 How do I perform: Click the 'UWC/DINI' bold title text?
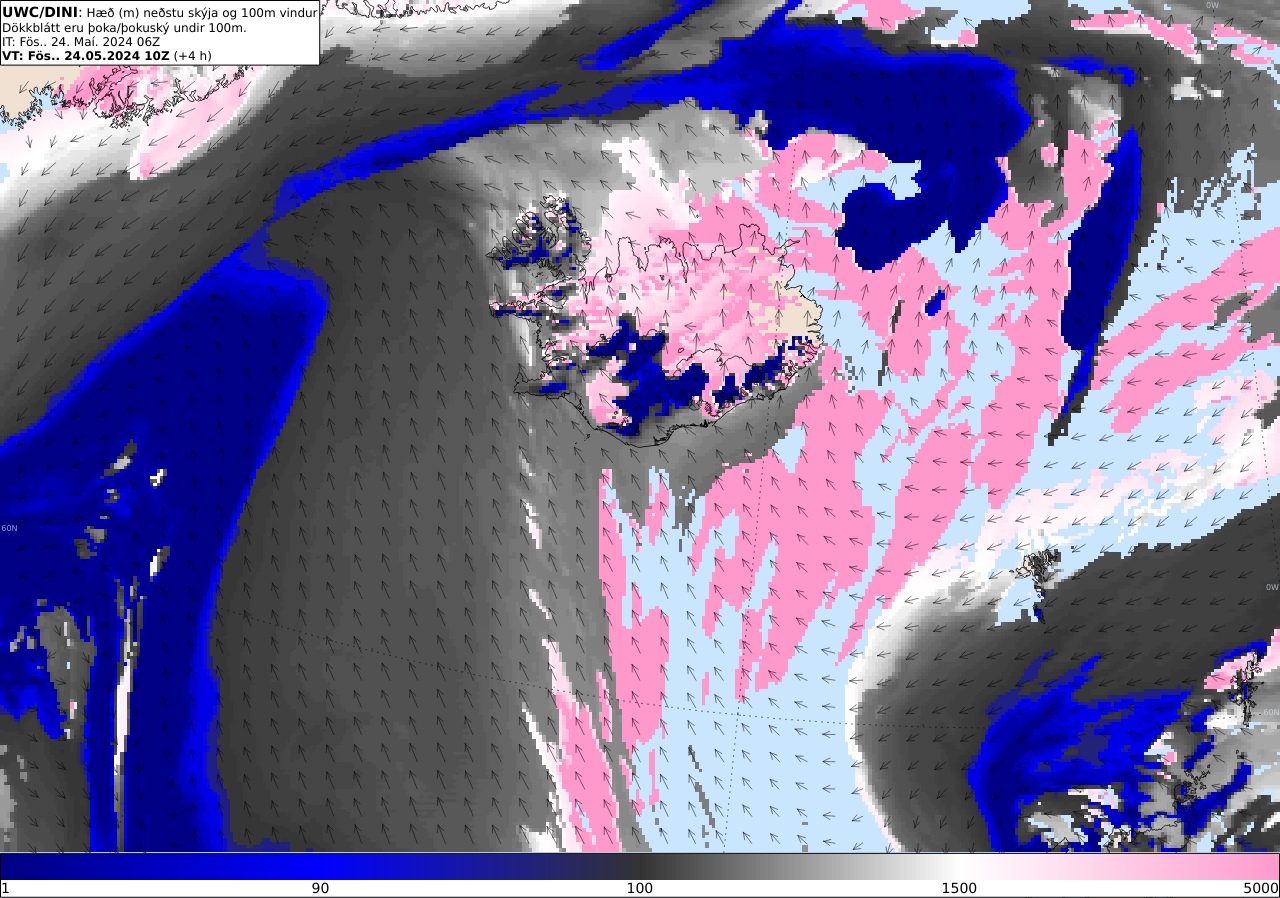(x=39, y=11)
